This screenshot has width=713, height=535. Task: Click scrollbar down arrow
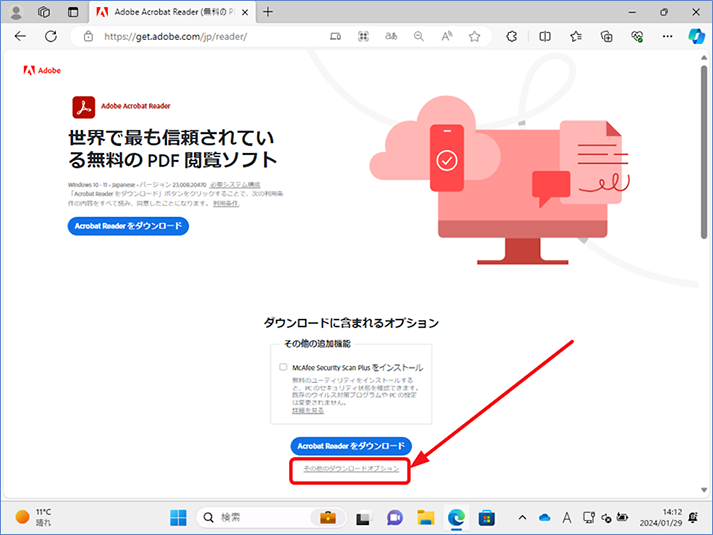(704, 490)
